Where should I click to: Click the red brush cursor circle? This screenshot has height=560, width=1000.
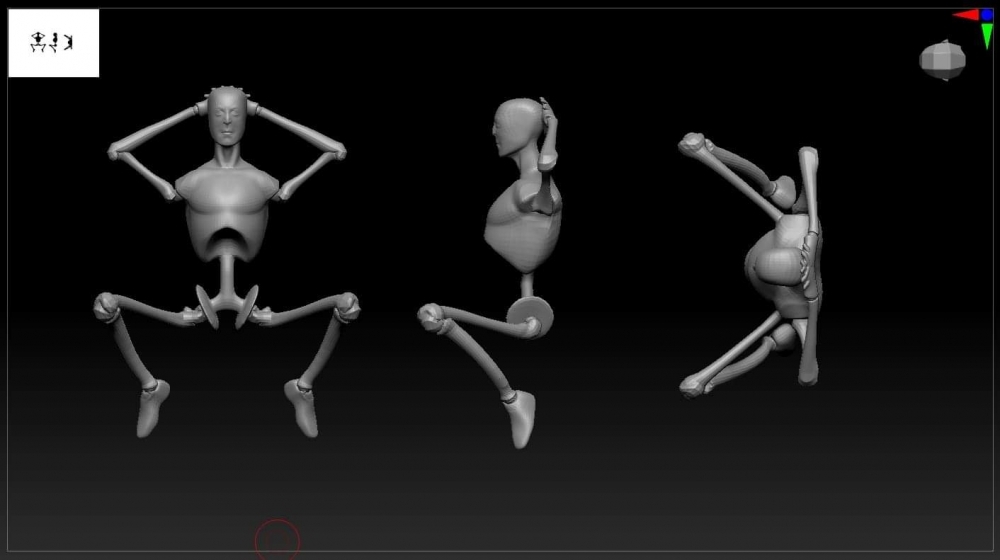277,540
